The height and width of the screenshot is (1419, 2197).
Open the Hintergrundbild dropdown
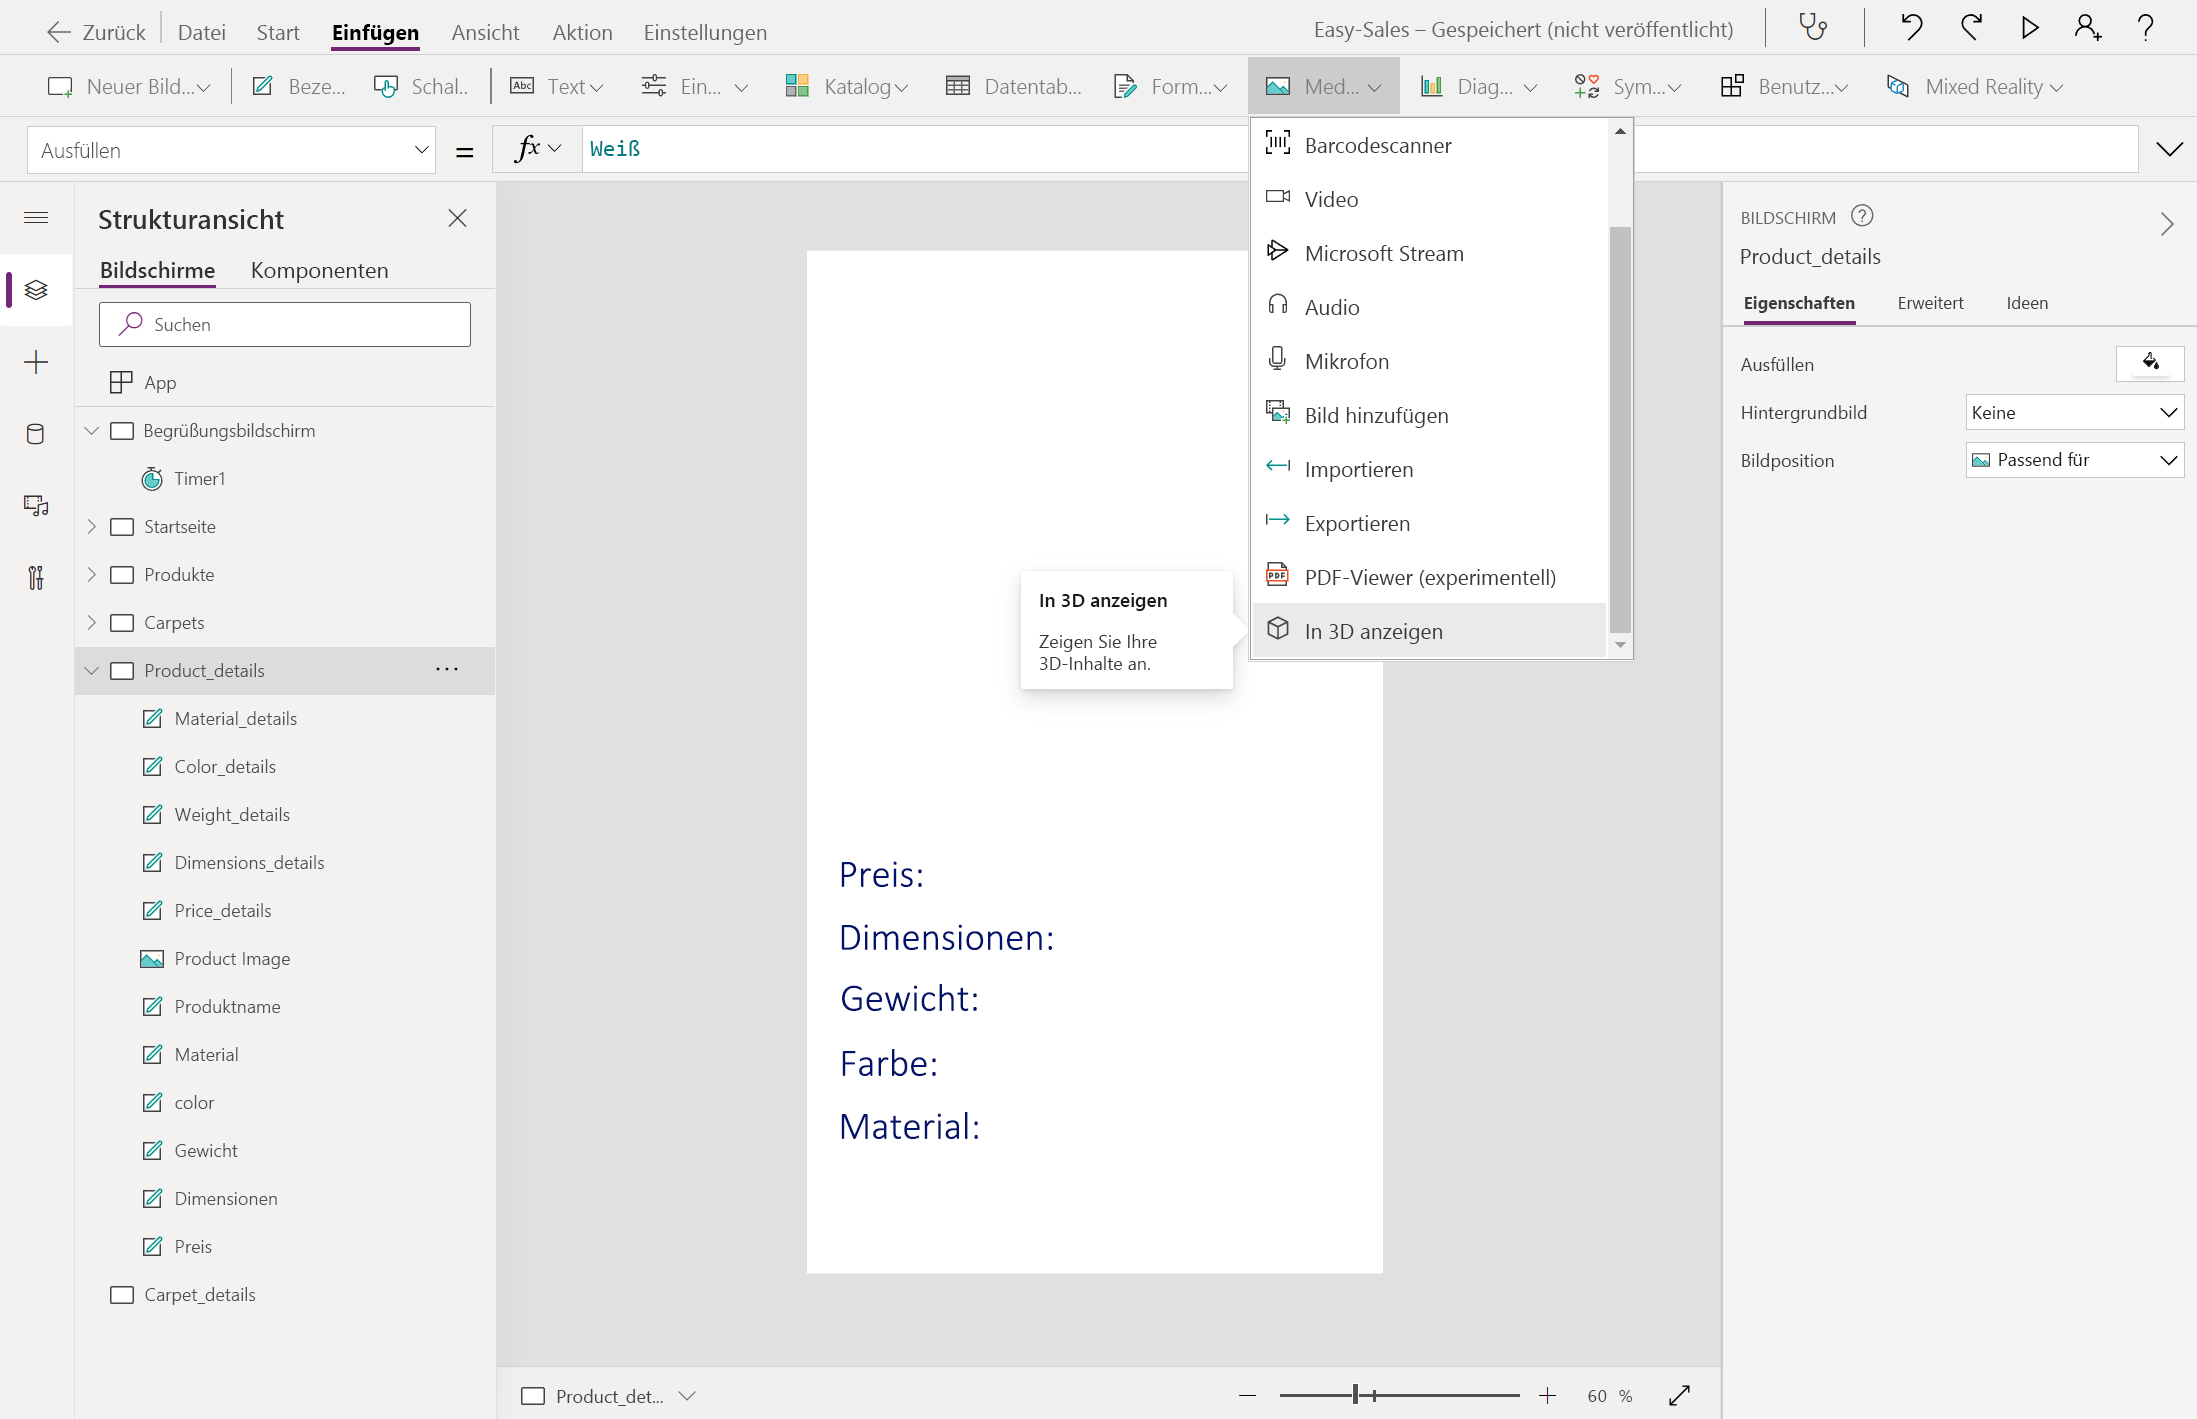point(2074,413)
